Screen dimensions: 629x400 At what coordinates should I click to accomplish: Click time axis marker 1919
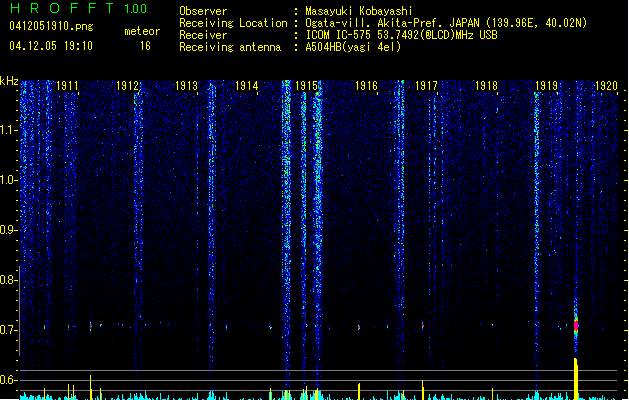tap(546, 85)
